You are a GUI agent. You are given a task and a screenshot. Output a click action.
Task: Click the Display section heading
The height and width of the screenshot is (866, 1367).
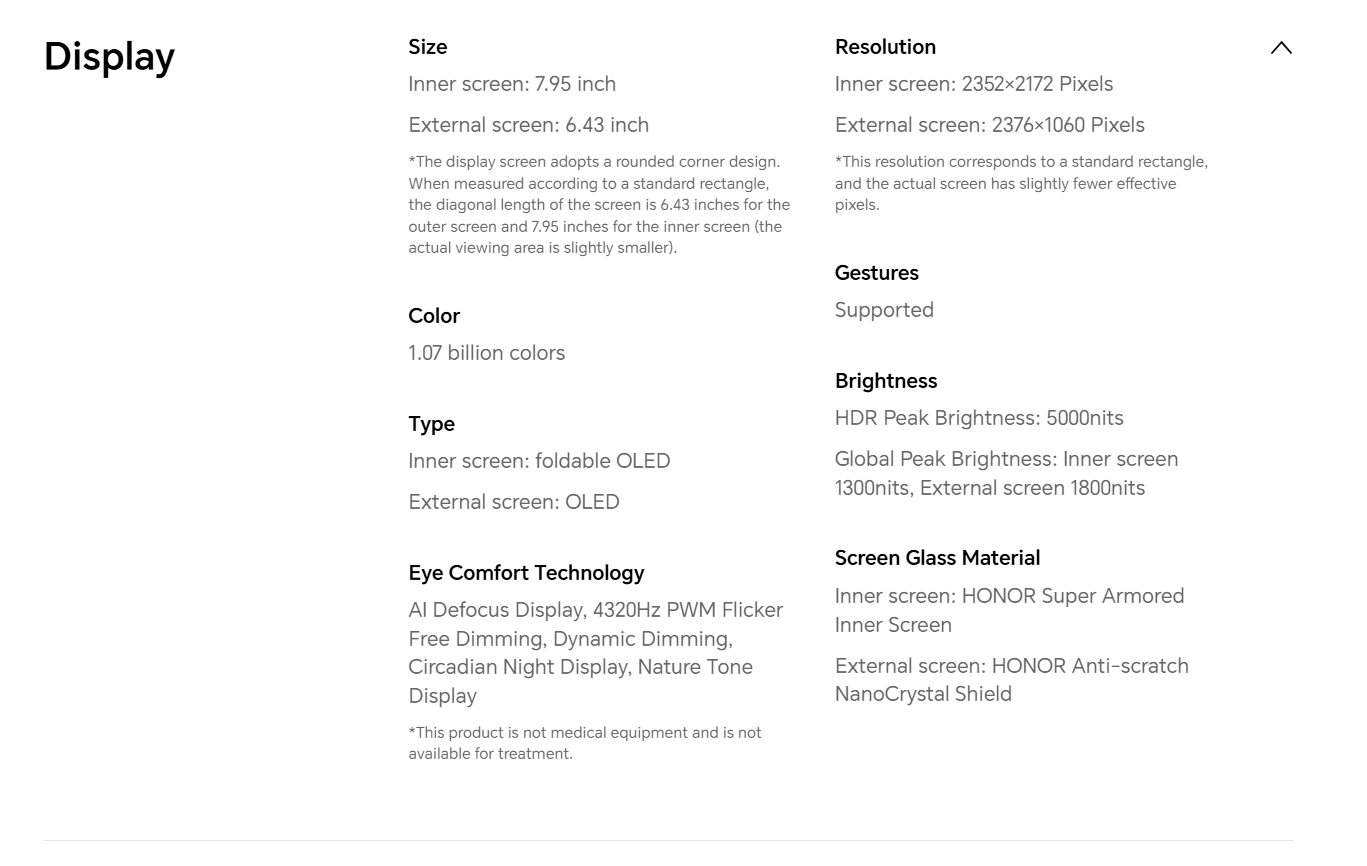pyautogui.click(x=110, y=57)
